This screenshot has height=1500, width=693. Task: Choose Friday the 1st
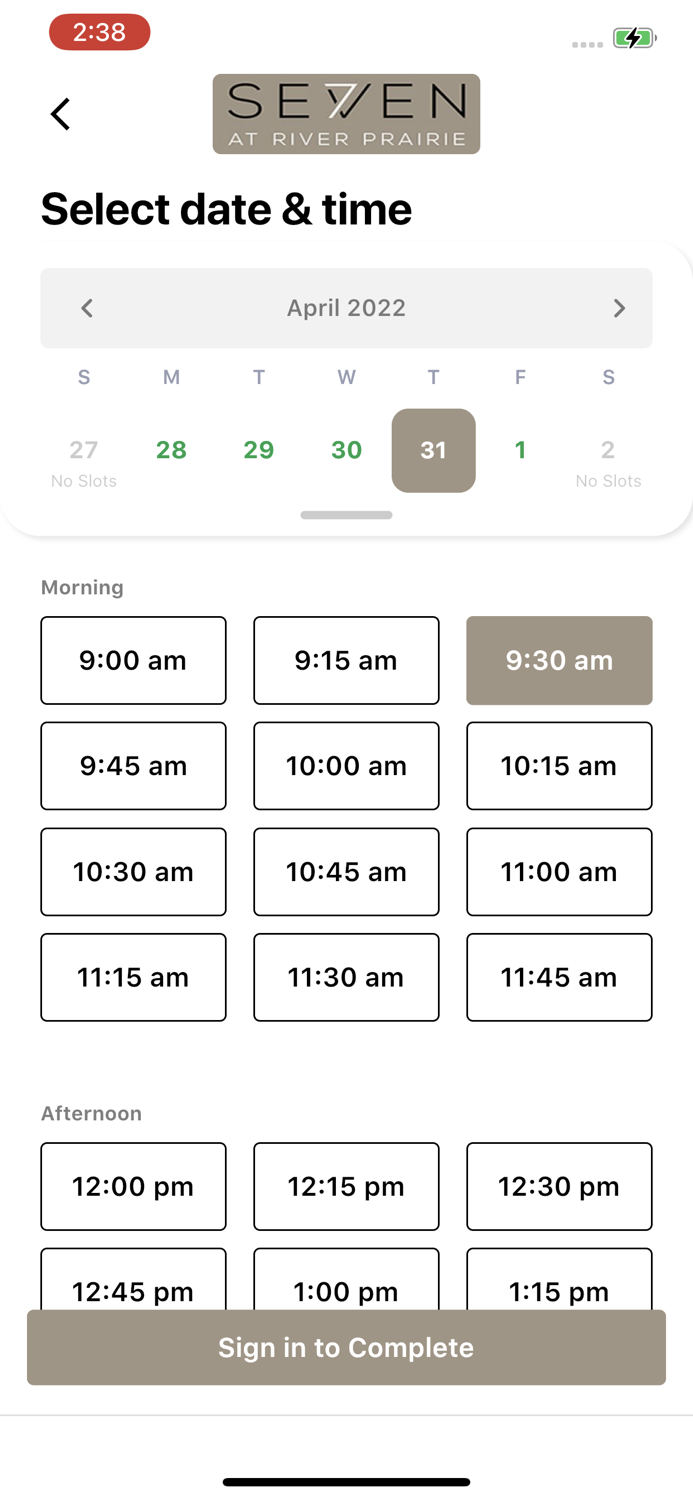[x=520, y=450]
